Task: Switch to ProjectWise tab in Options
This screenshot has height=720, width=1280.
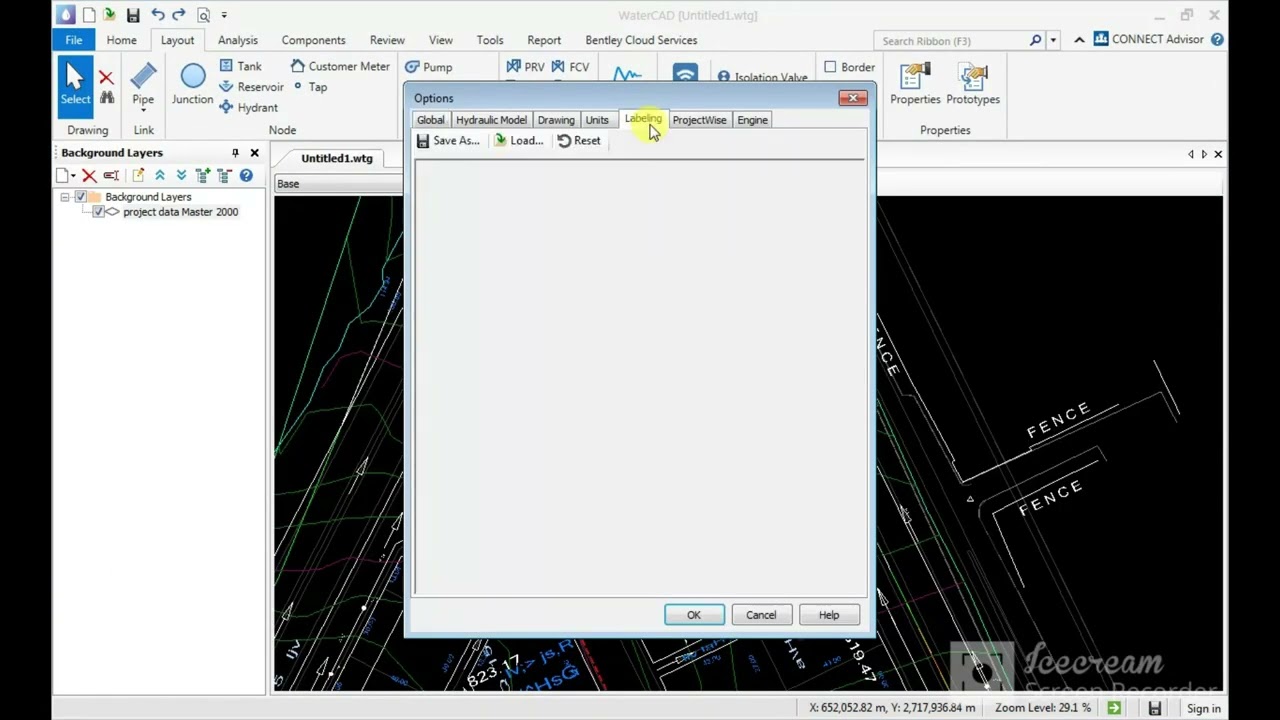Action: click(x=699, y=120)
